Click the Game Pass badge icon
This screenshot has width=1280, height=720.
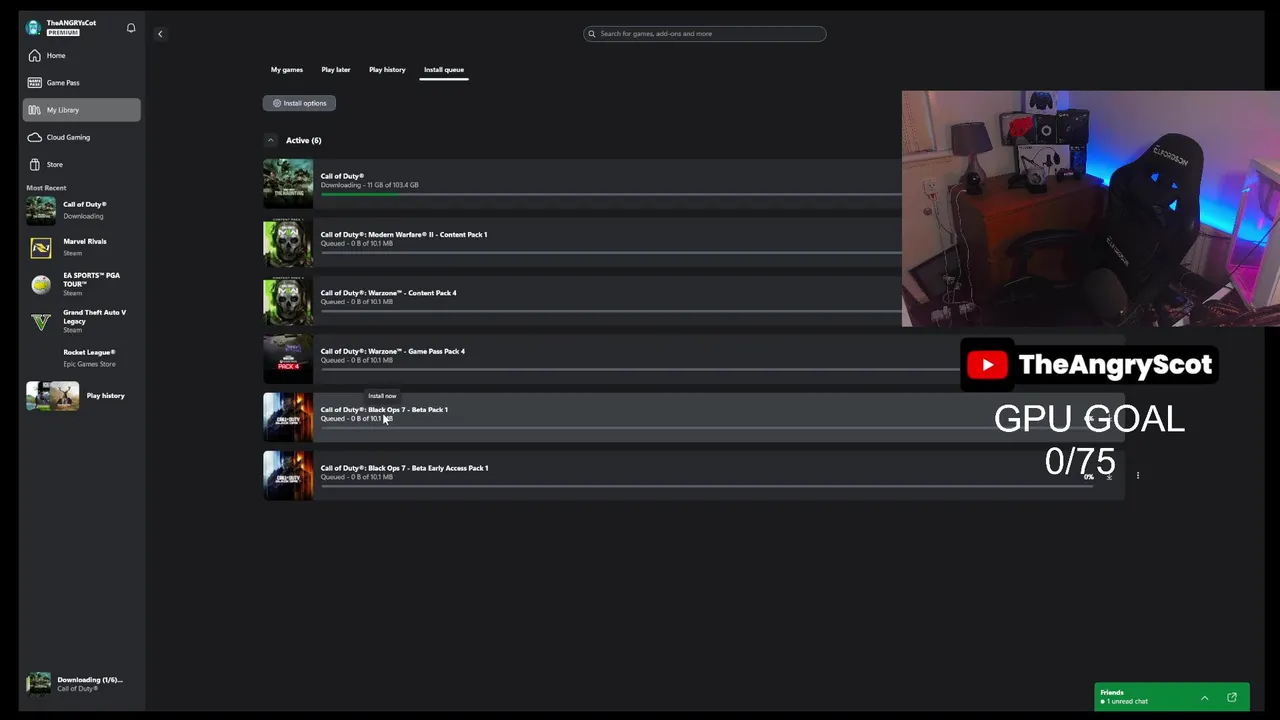35,83
